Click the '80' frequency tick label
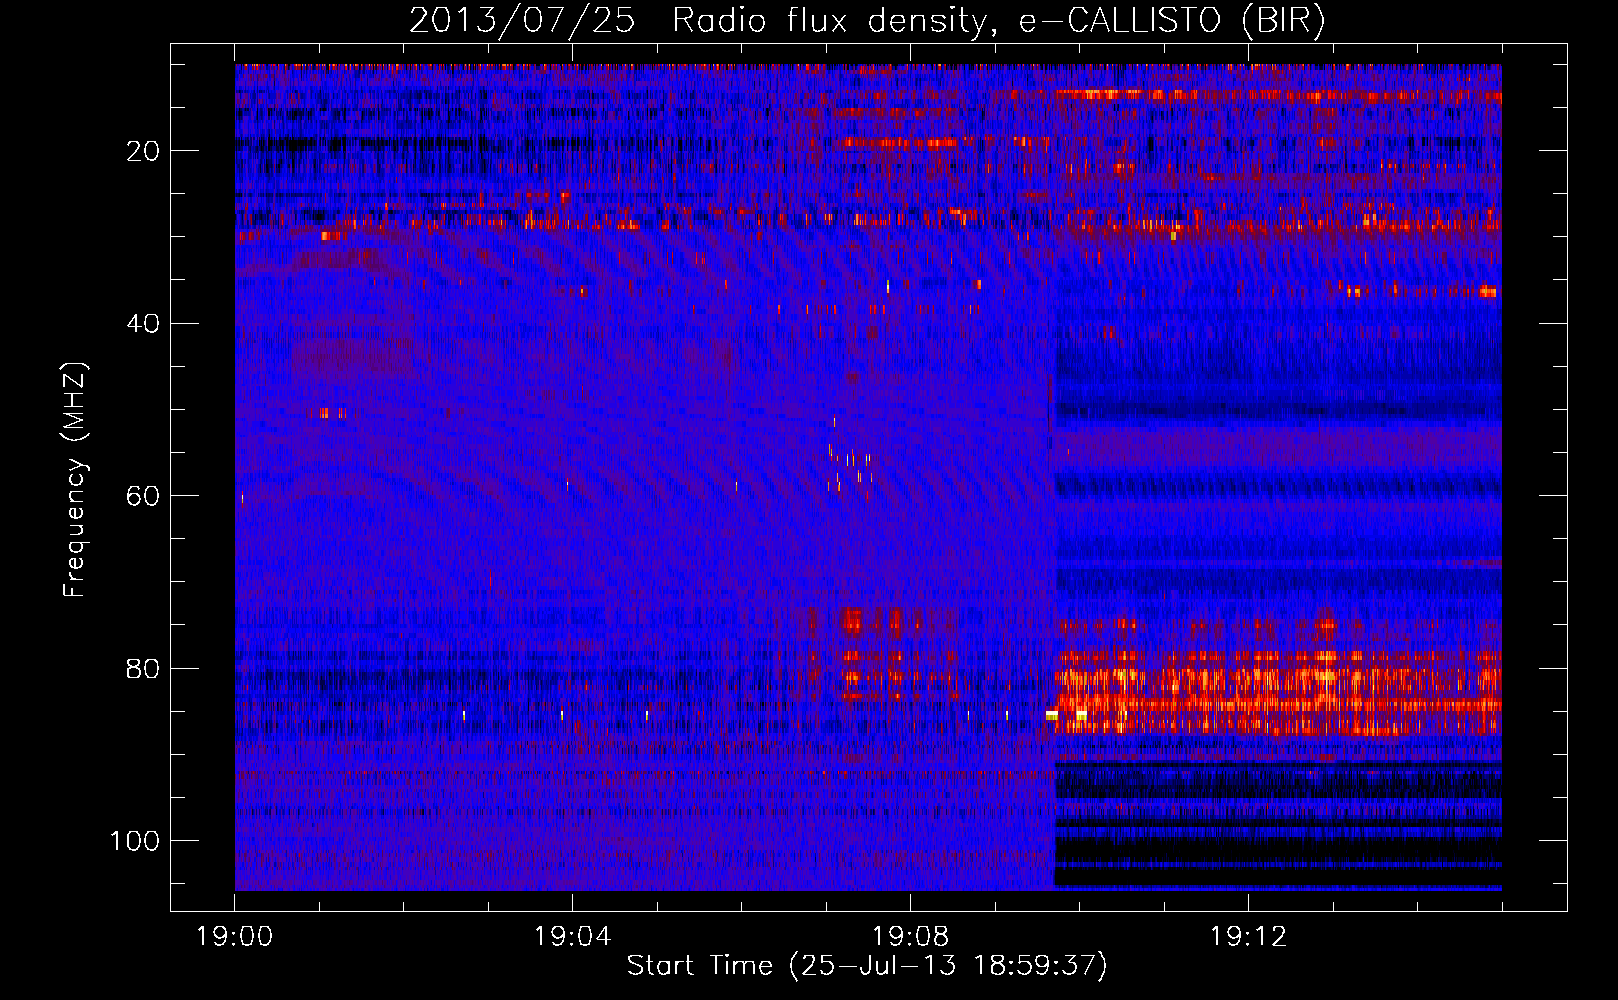Viewport: 1618px width, 1000px height. [143, 668]
